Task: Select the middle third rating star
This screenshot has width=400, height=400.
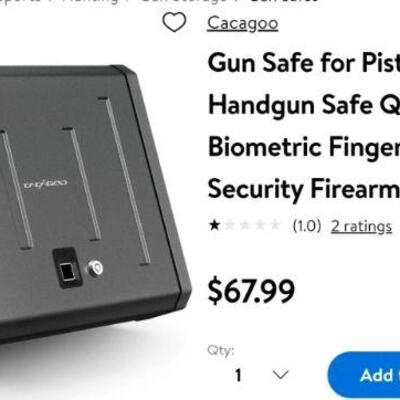Action: [x=245, y=226]
